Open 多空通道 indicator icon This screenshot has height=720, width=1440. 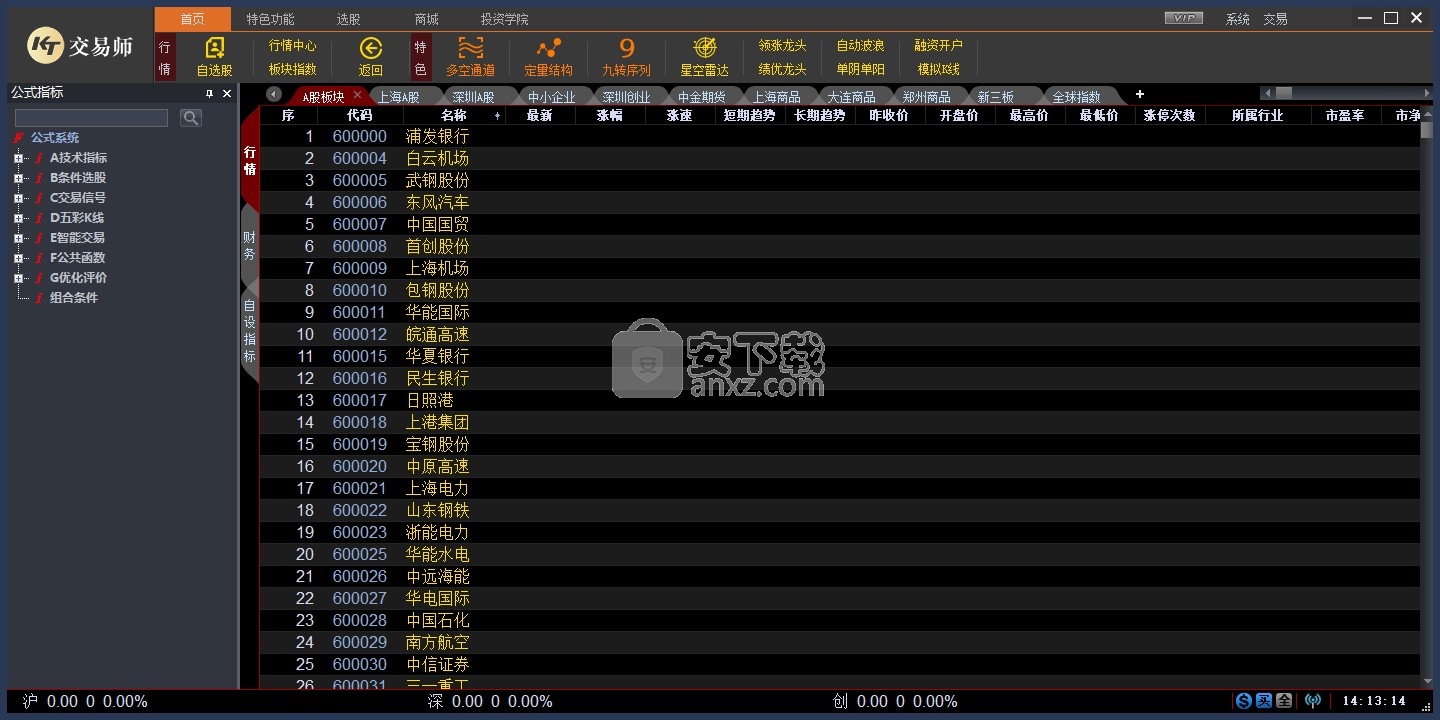[x=470, y=48]
